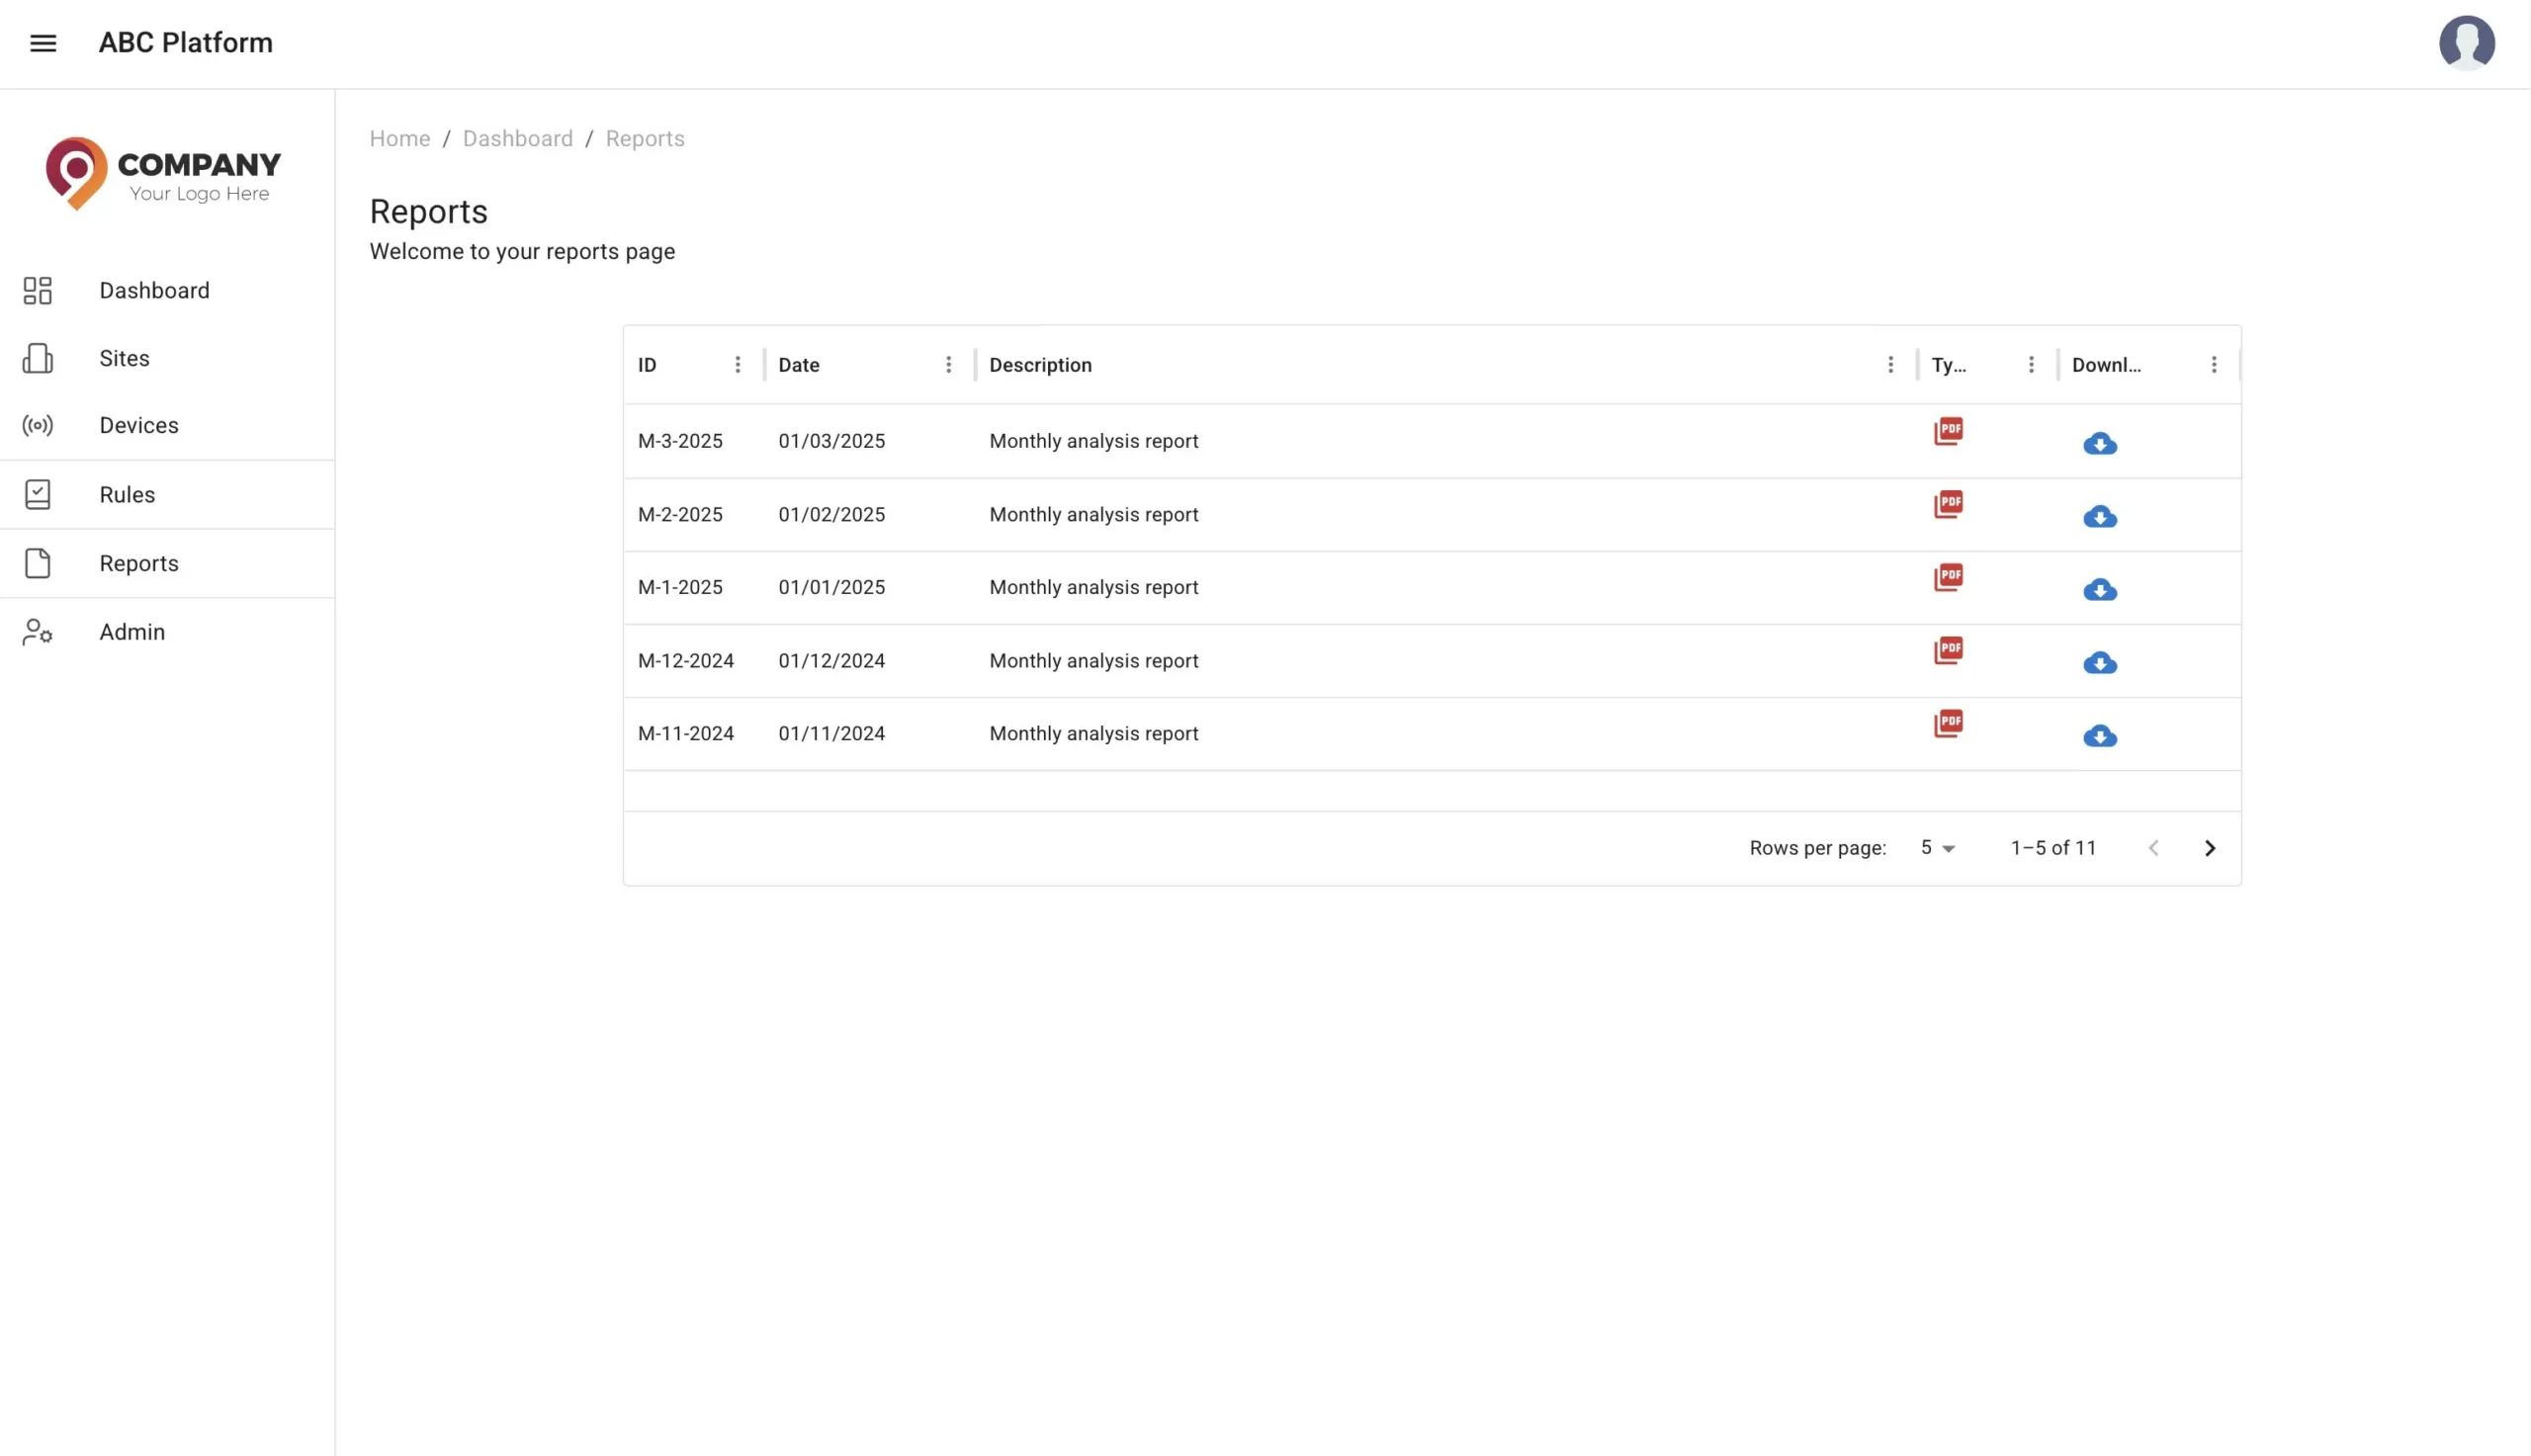This screenshot has width=2531, height=1456.
Task: Open Date column options menu
Action: tap(948, 365)
